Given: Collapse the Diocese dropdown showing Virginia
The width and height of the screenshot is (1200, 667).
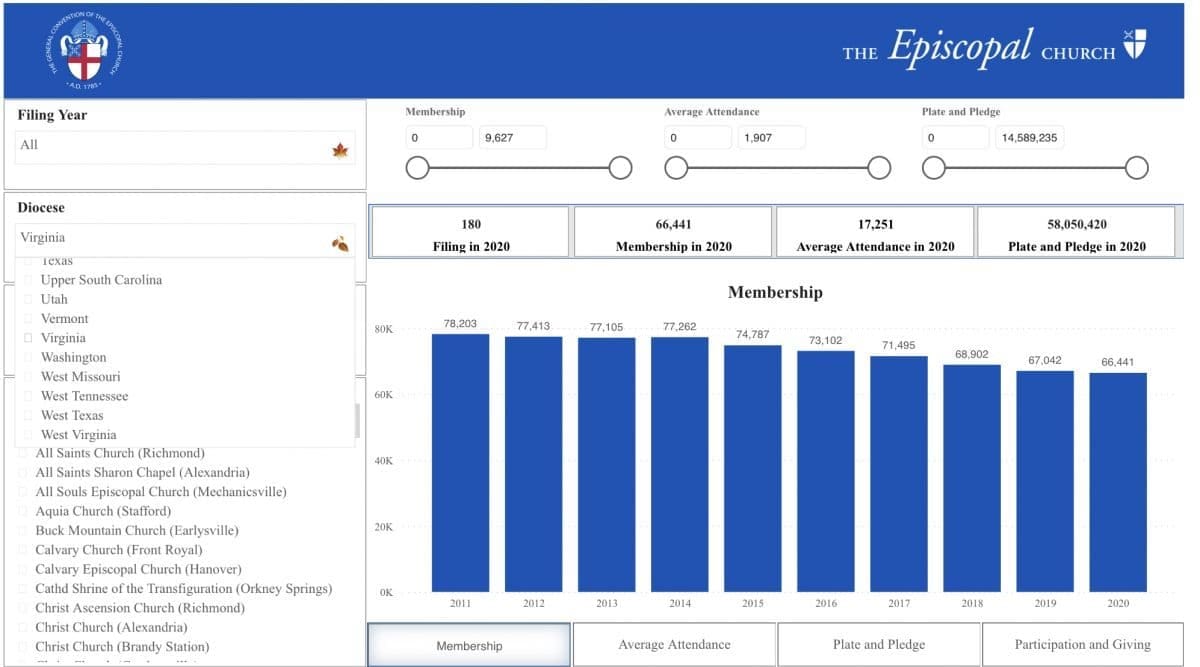Looking at the screenshot, I should point(185,239).
